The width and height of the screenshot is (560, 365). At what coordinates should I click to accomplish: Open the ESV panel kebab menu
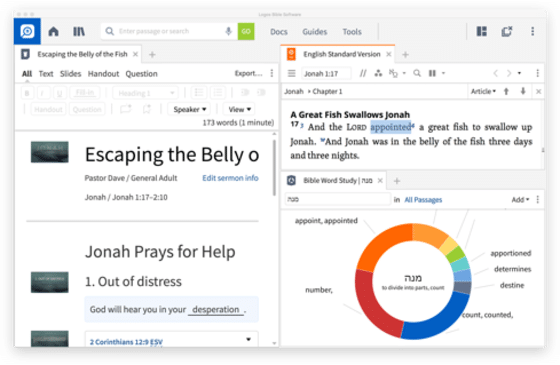click(x=538, y=73)
